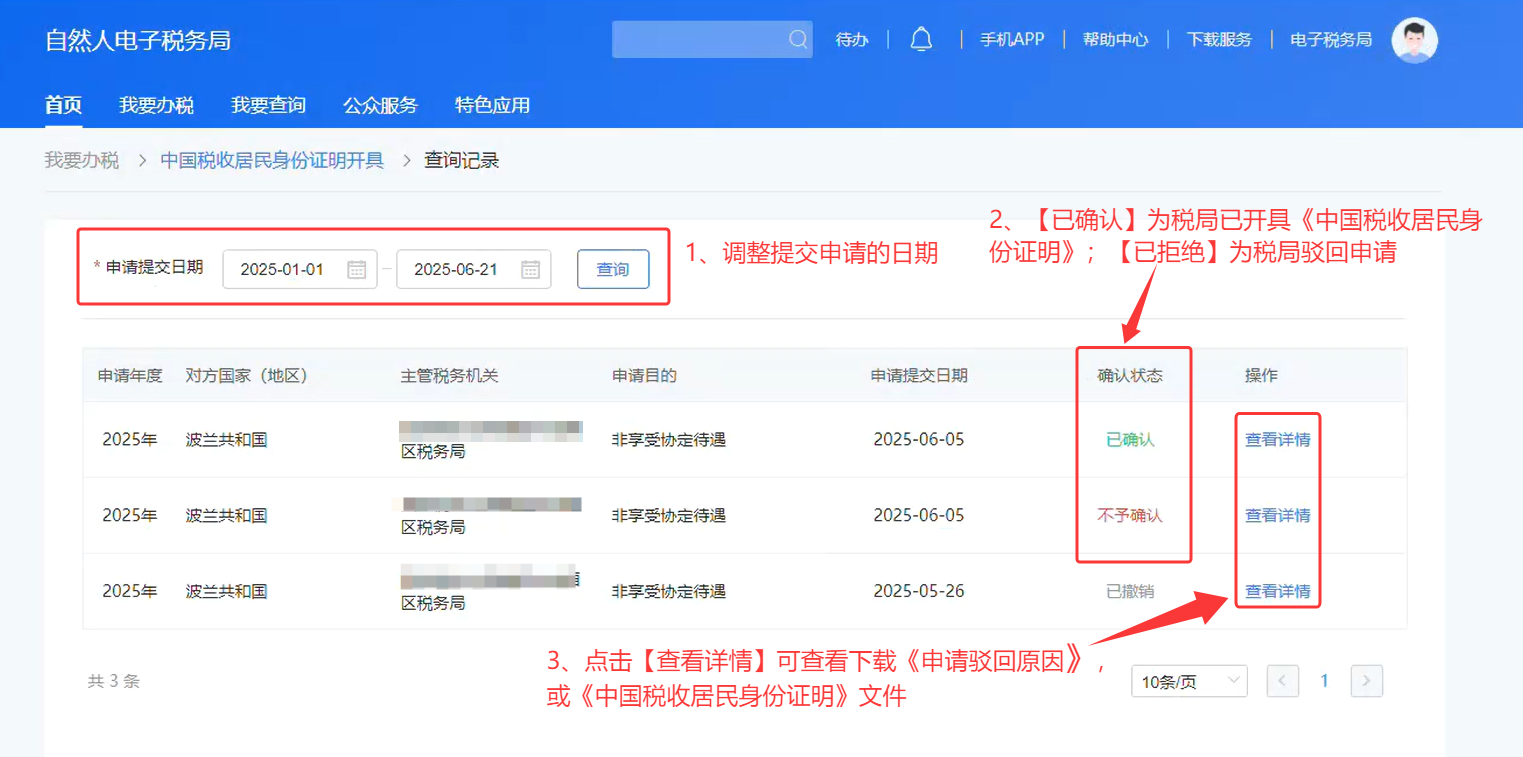Viewport: 1523px width, 757px height.
Task: View details of the 已确认 record
Action: pyautogui.click(x=1277, y=439)
